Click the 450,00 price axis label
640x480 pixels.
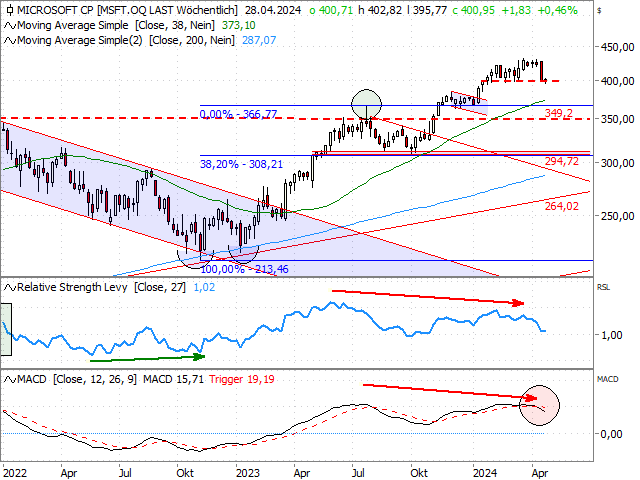[618, 47]
